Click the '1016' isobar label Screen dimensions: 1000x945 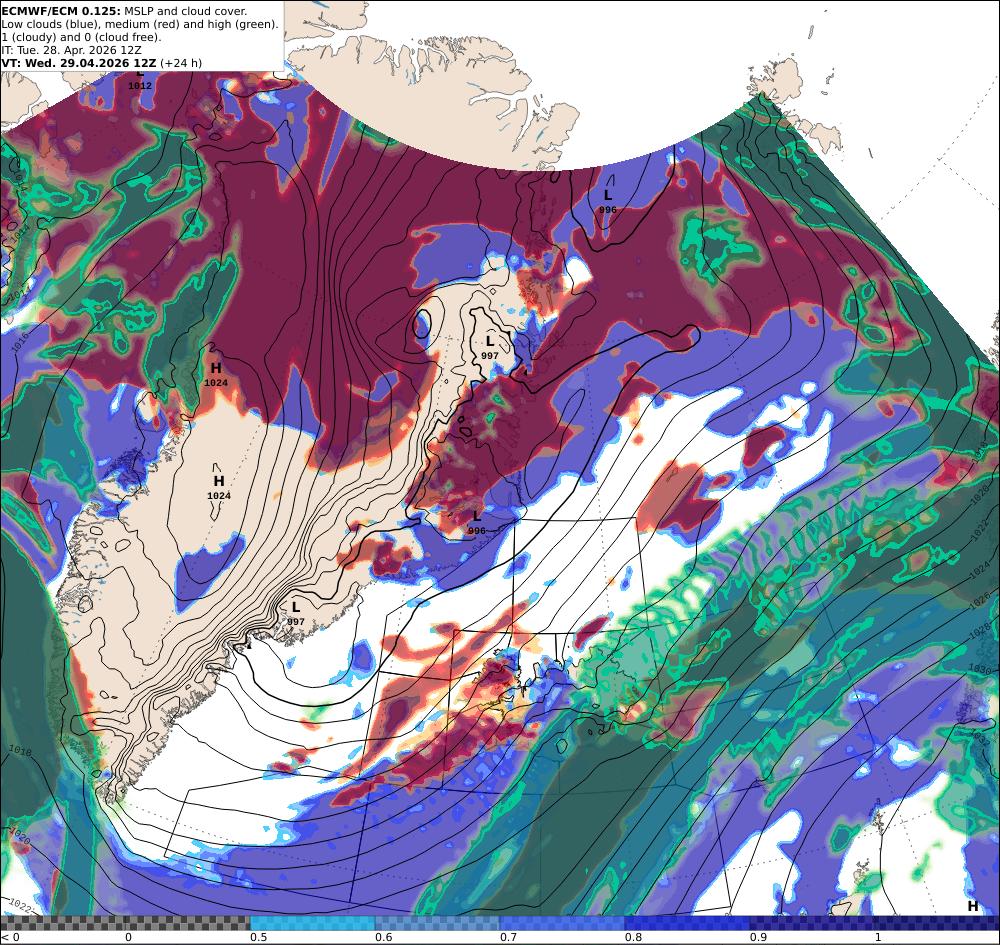click(x=21, y=341)
